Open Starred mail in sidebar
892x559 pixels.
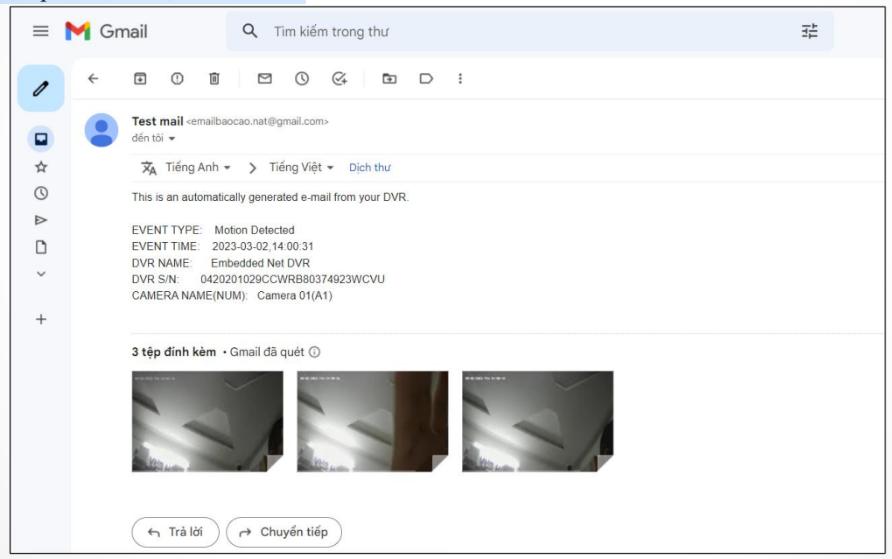point(41,167)
